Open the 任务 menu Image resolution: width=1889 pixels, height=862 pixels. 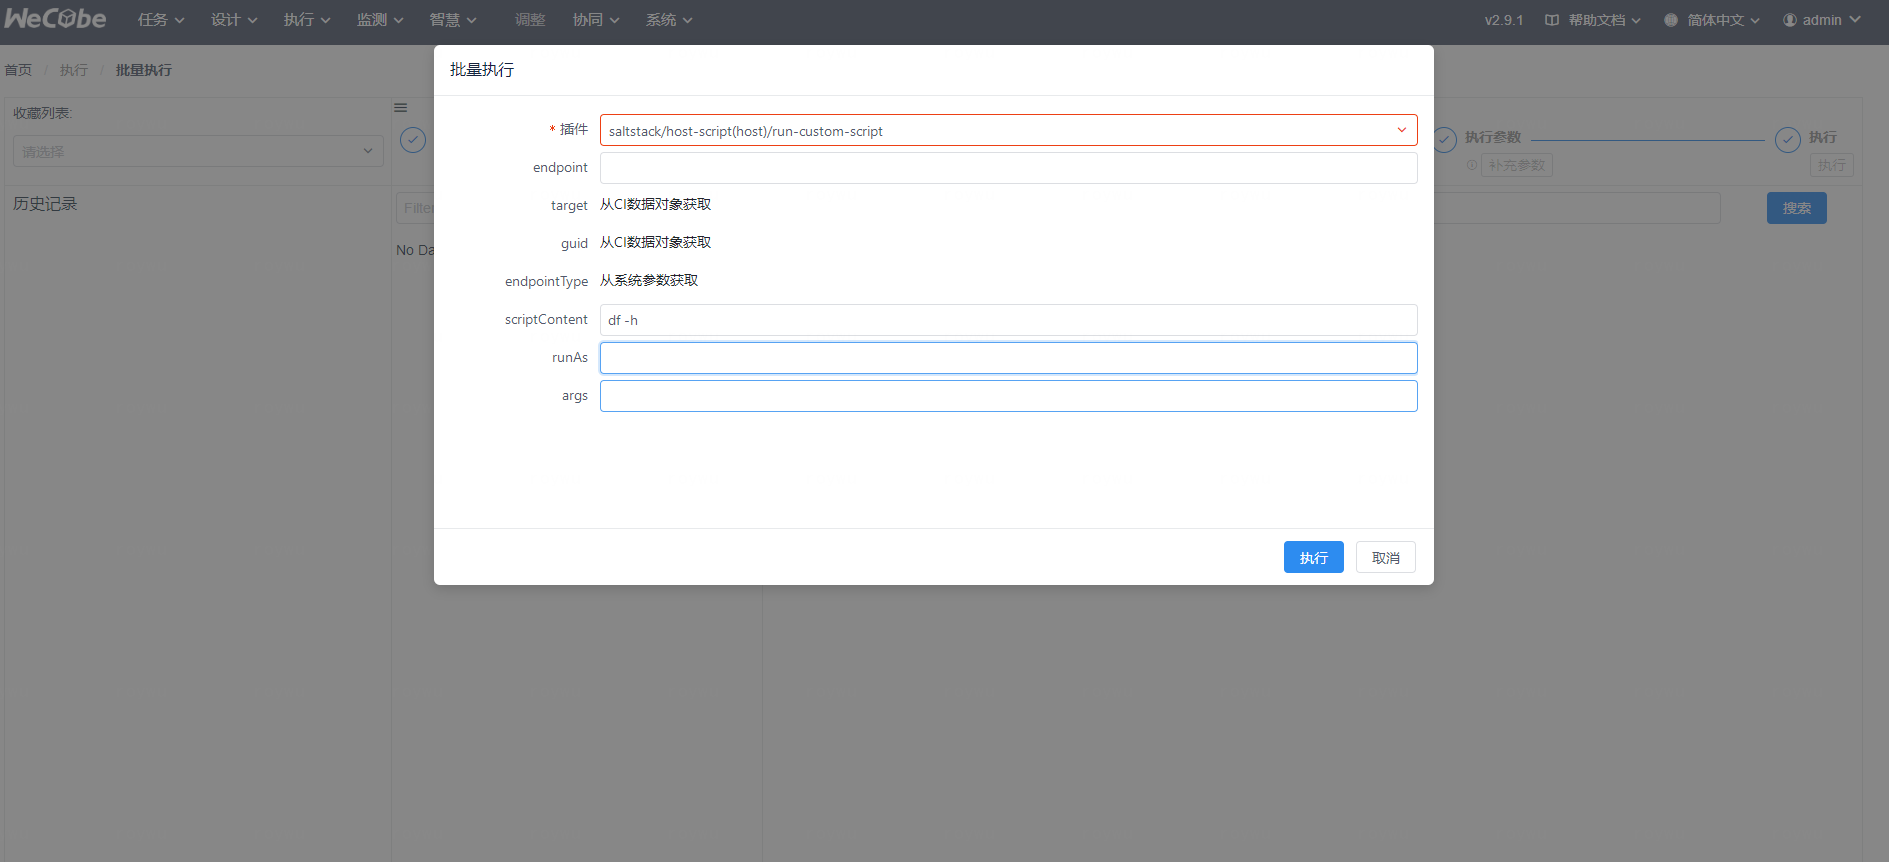pos(160,20)
